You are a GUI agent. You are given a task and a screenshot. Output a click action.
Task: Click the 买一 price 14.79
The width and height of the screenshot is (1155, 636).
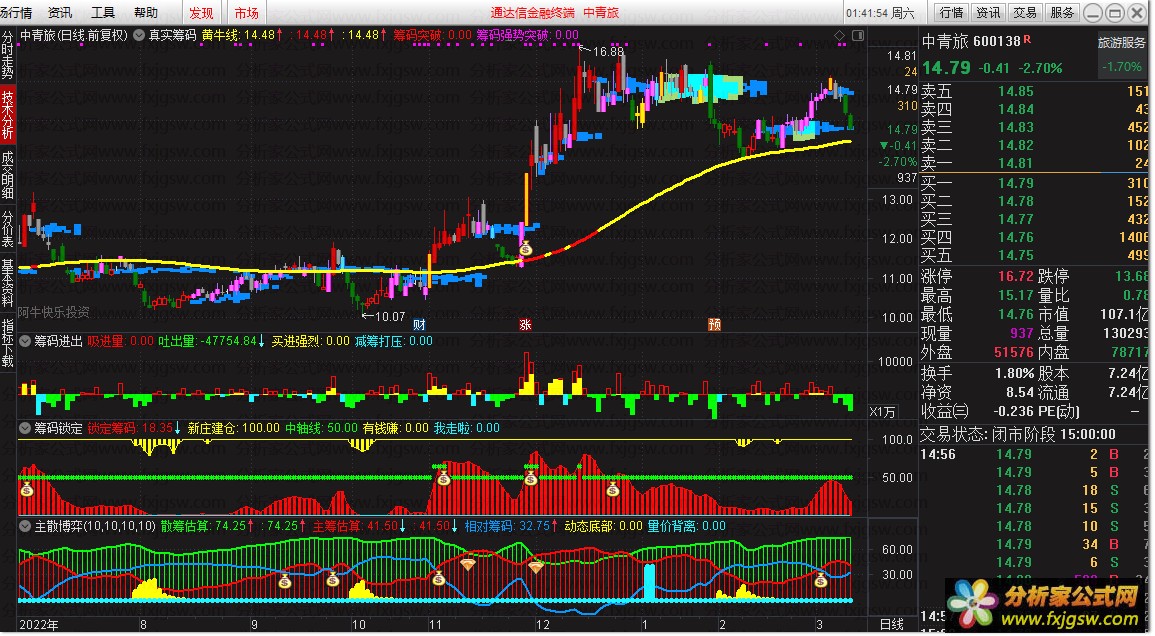(1016, 184)
